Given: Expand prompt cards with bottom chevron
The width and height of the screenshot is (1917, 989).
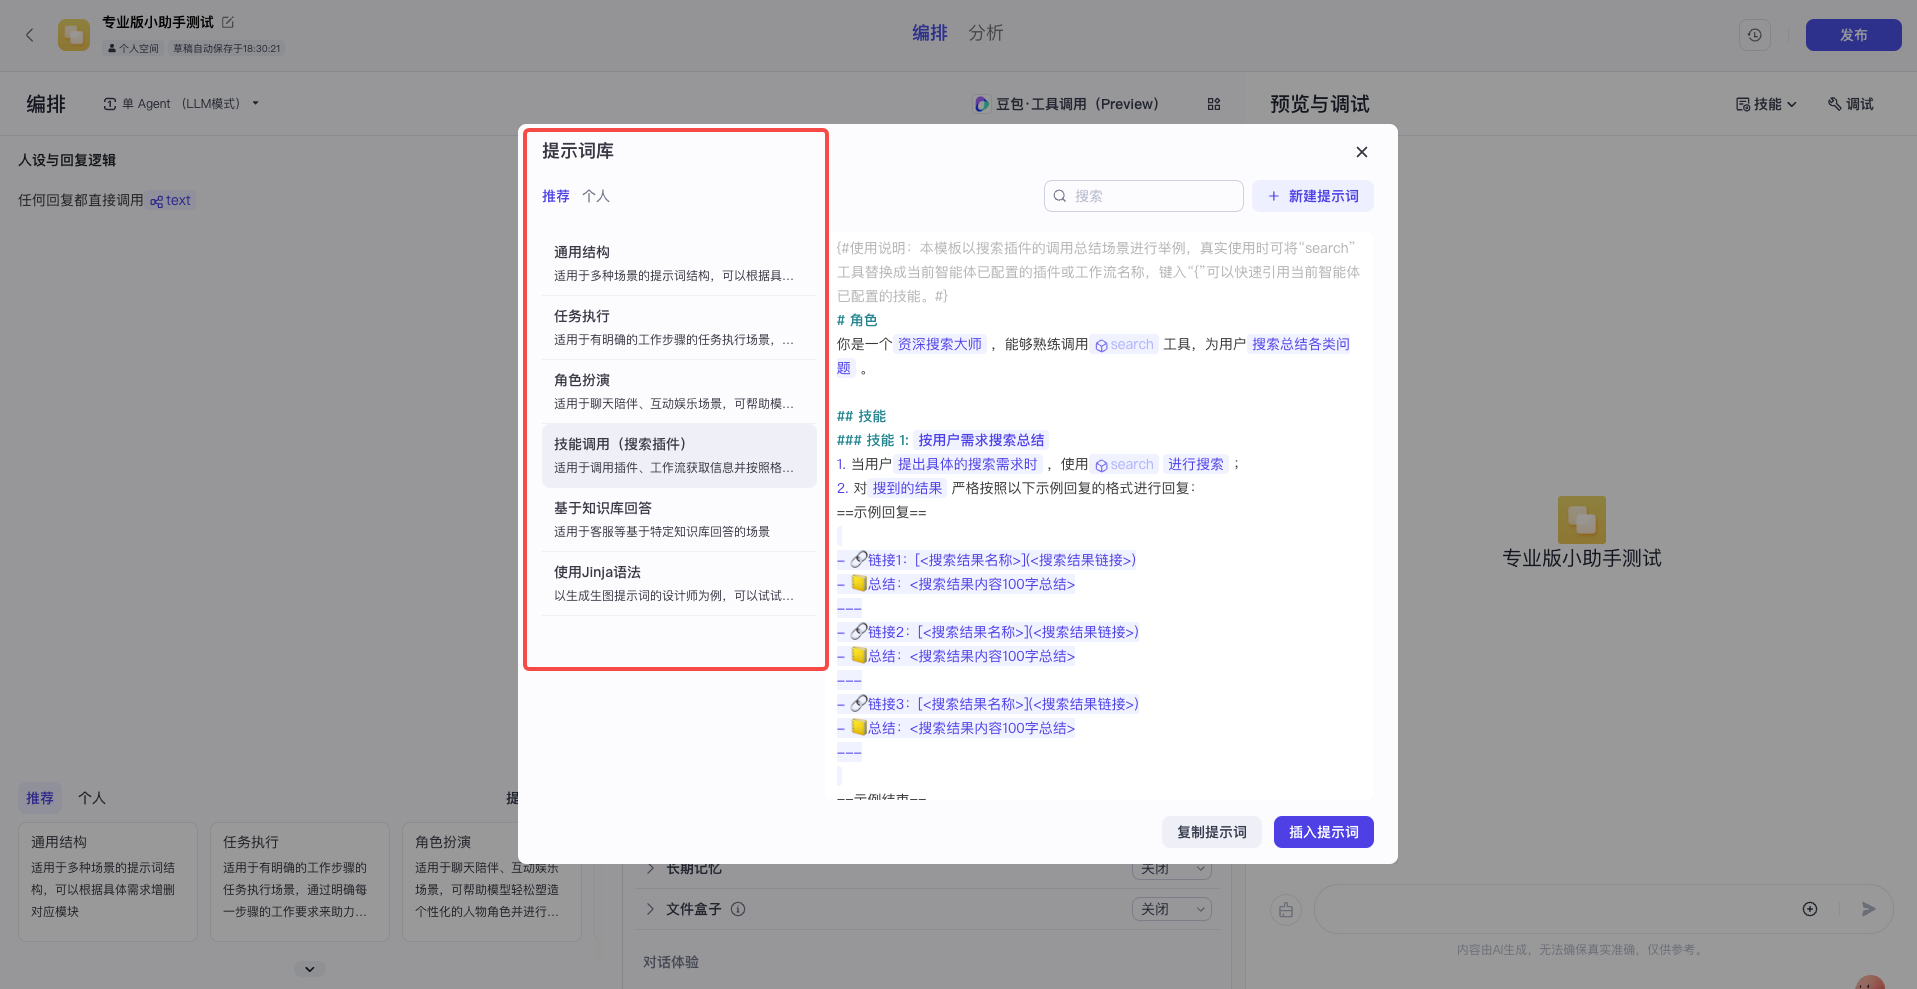Looking at the screenshot, I should coord(310,969).
